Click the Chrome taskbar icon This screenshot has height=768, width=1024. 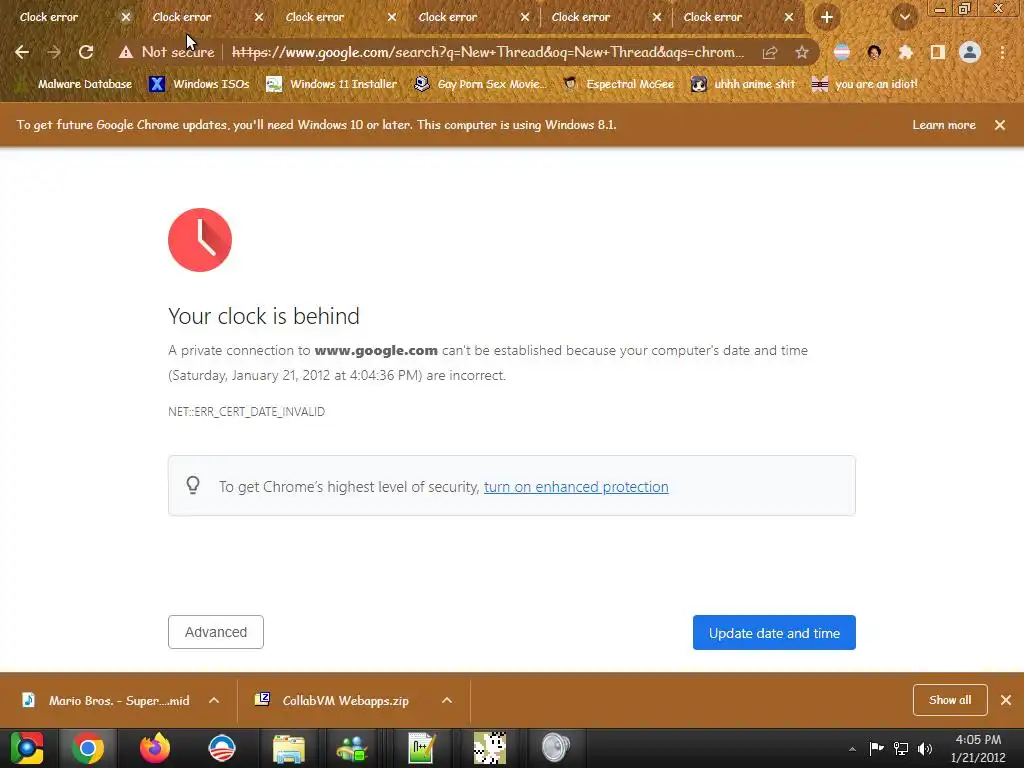tap(88, 748)
